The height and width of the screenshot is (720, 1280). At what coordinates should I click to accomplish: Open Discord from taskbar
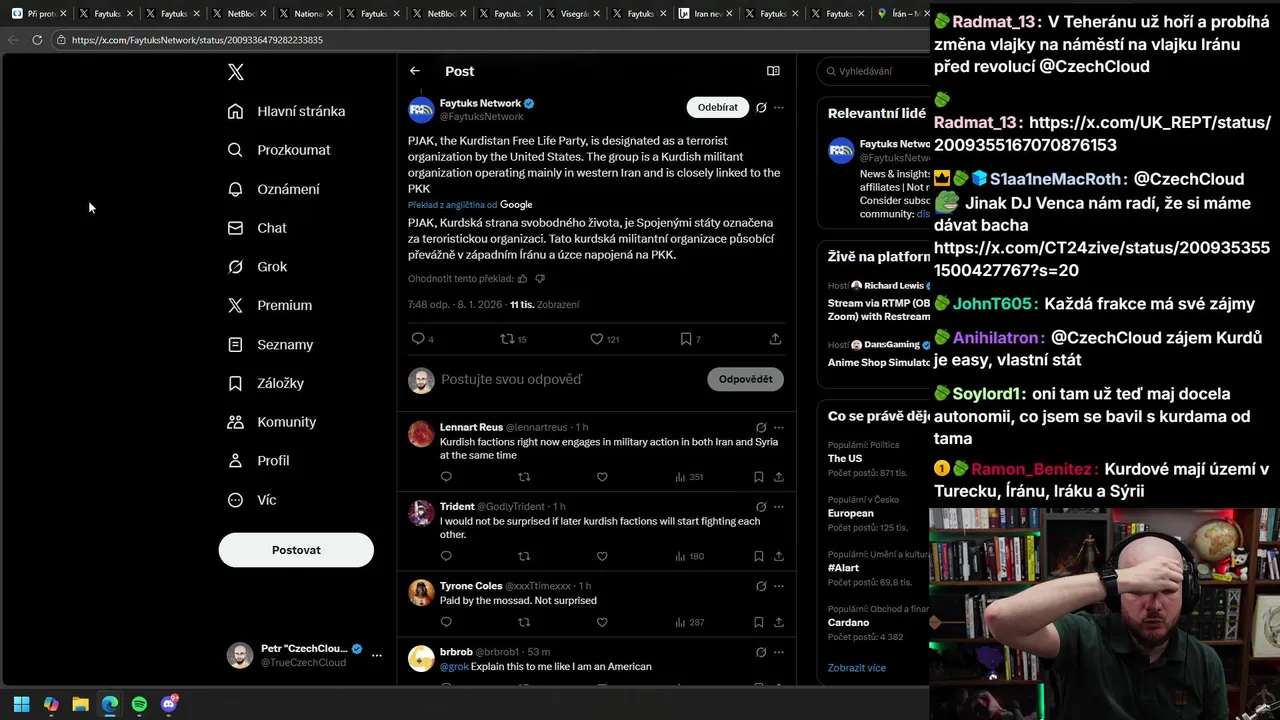pos(169,704)
